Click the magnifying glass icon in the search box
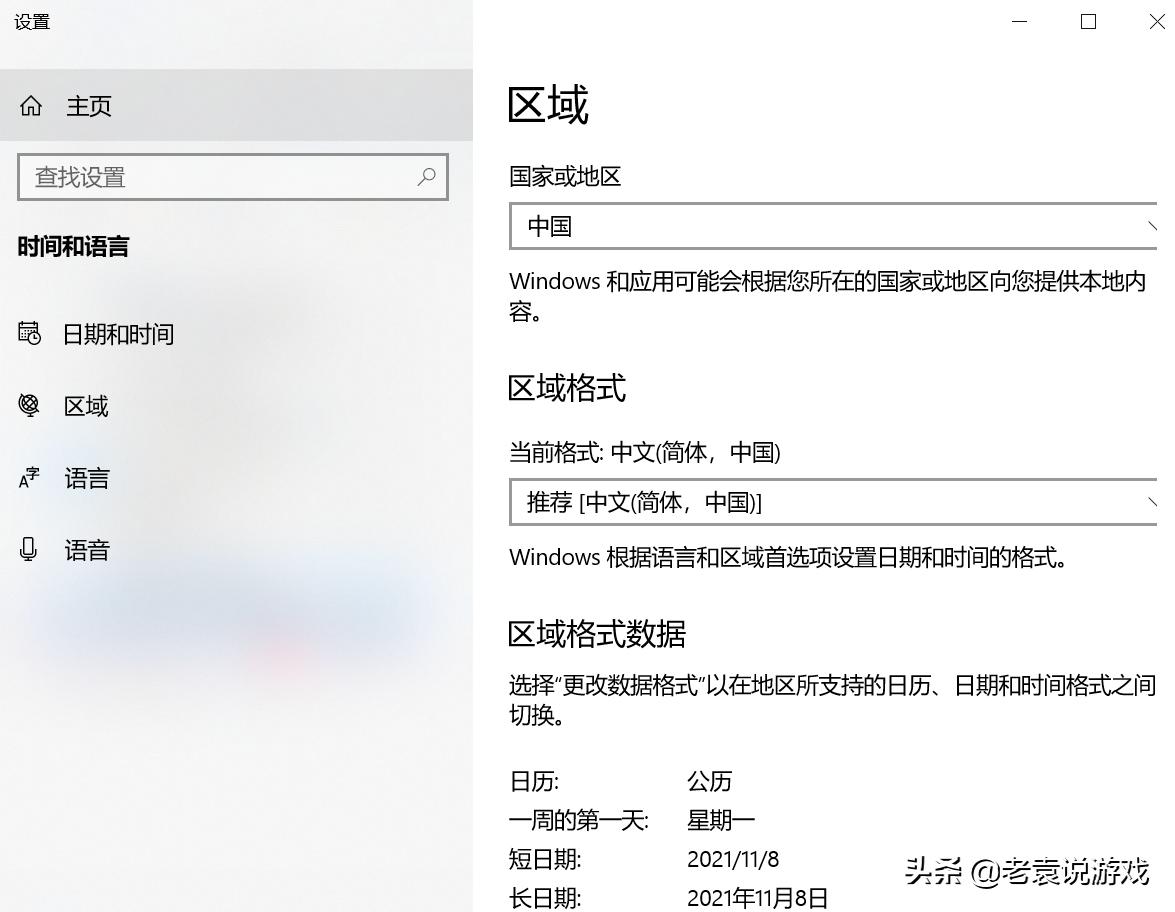Screen dimensions: 1175x912 428,177
